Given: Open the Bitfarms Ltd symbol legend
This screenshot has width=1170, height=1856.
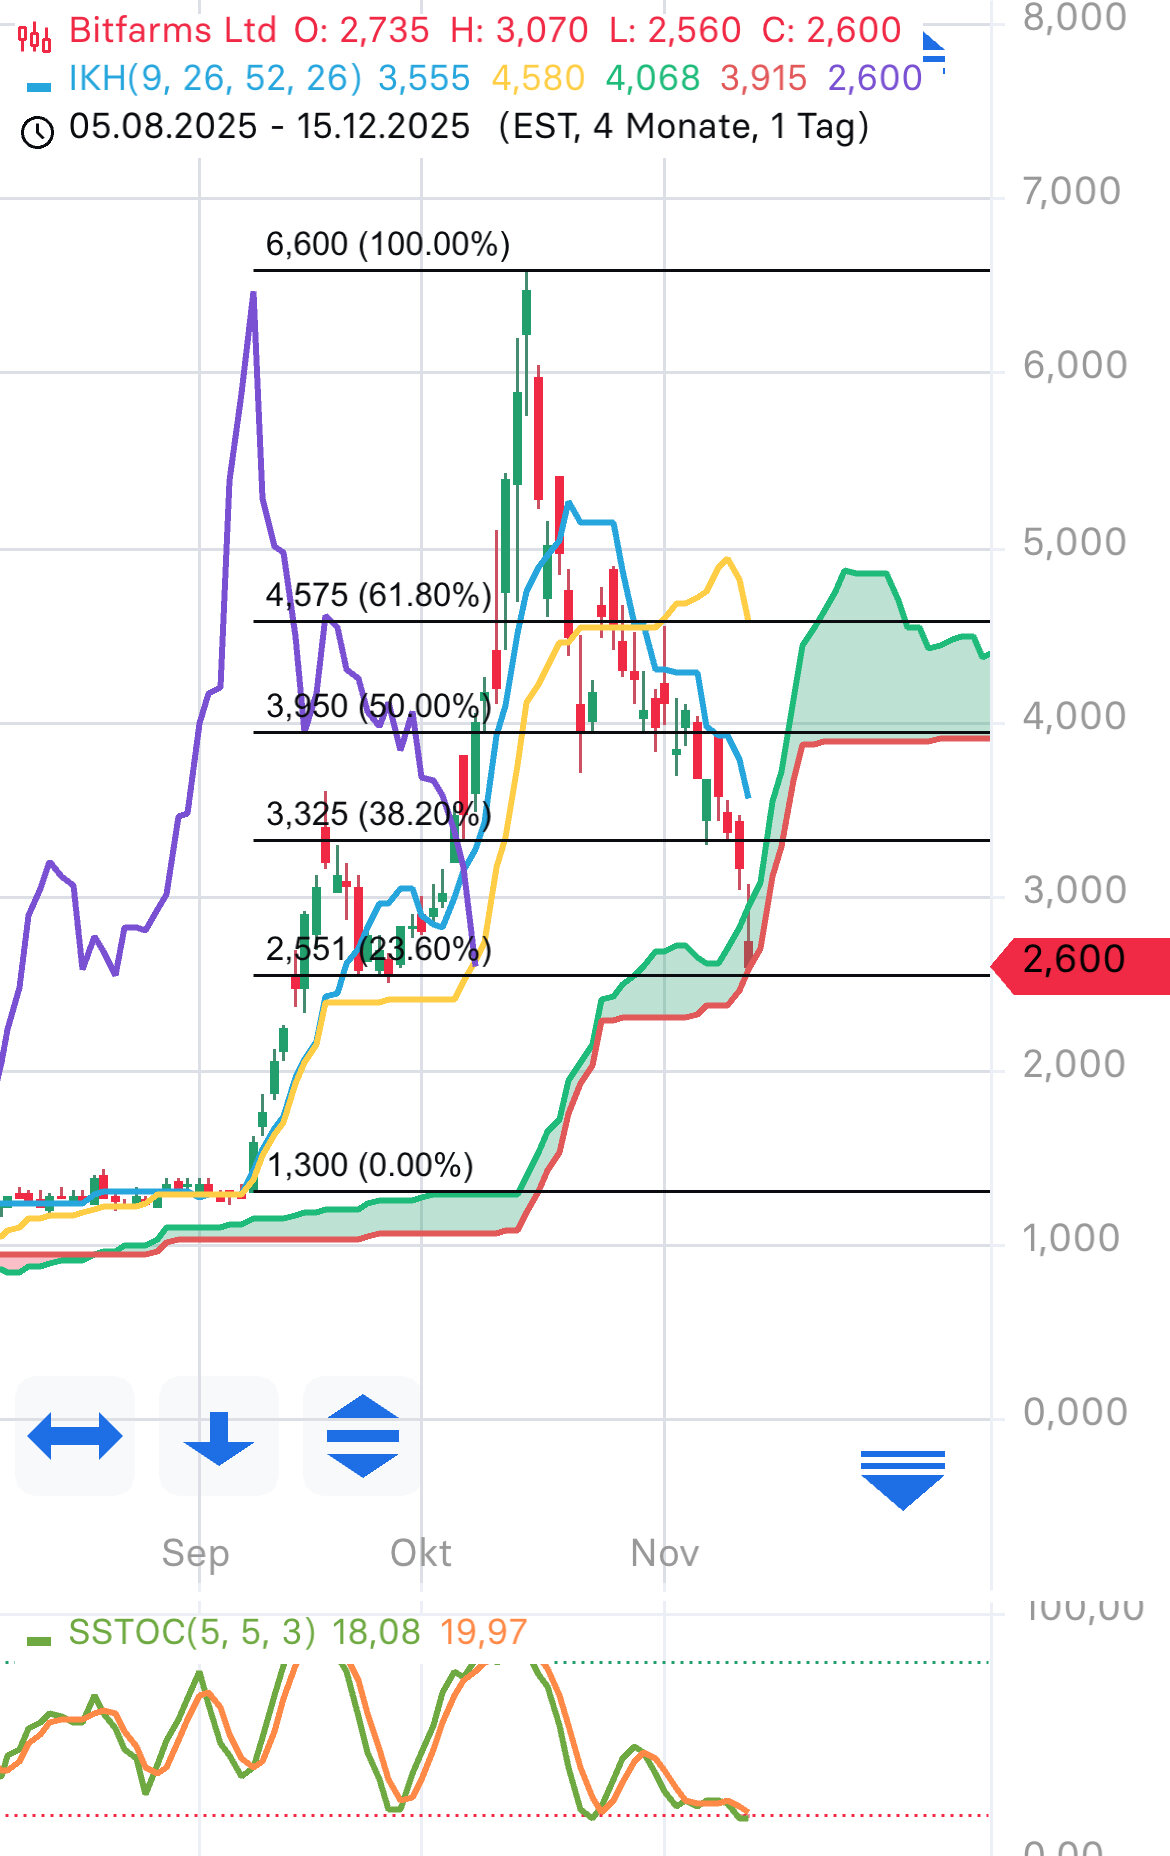Looking at the screenshot, I should [172, 30].
